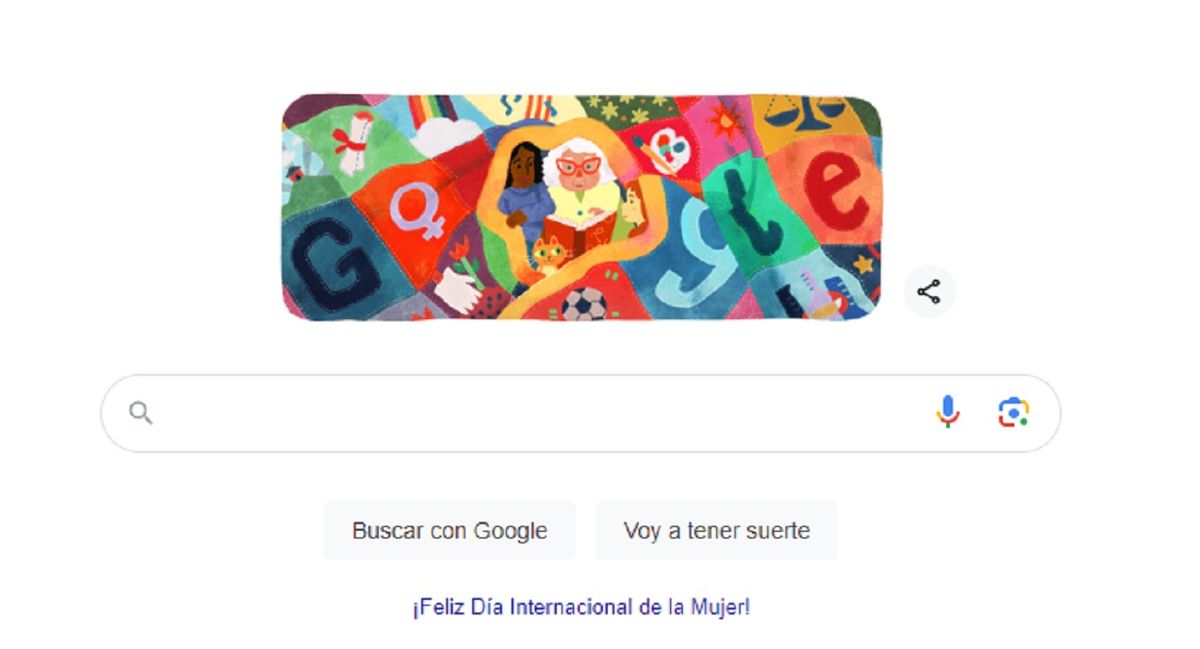
Task: Click the Buscar con Google button
Action: coord(449,530)
